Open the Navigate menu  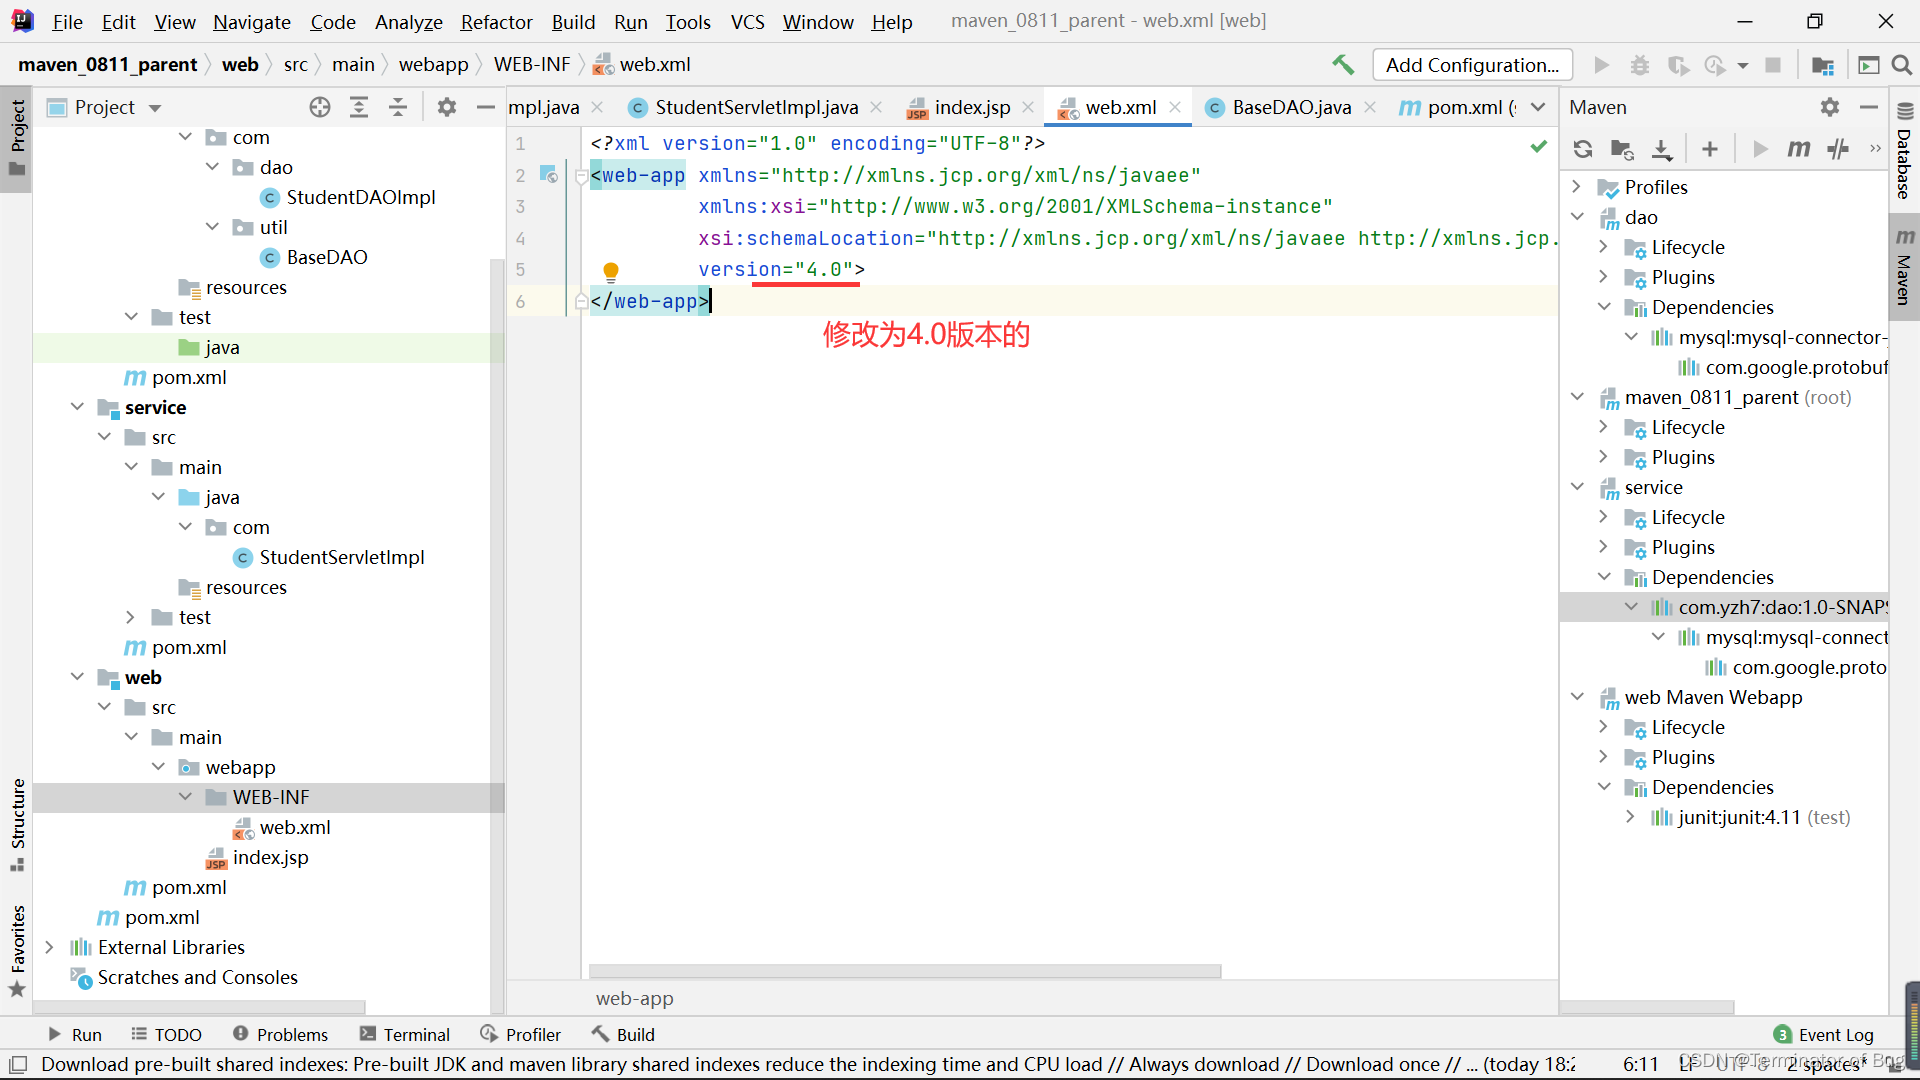tap(252, 20)
